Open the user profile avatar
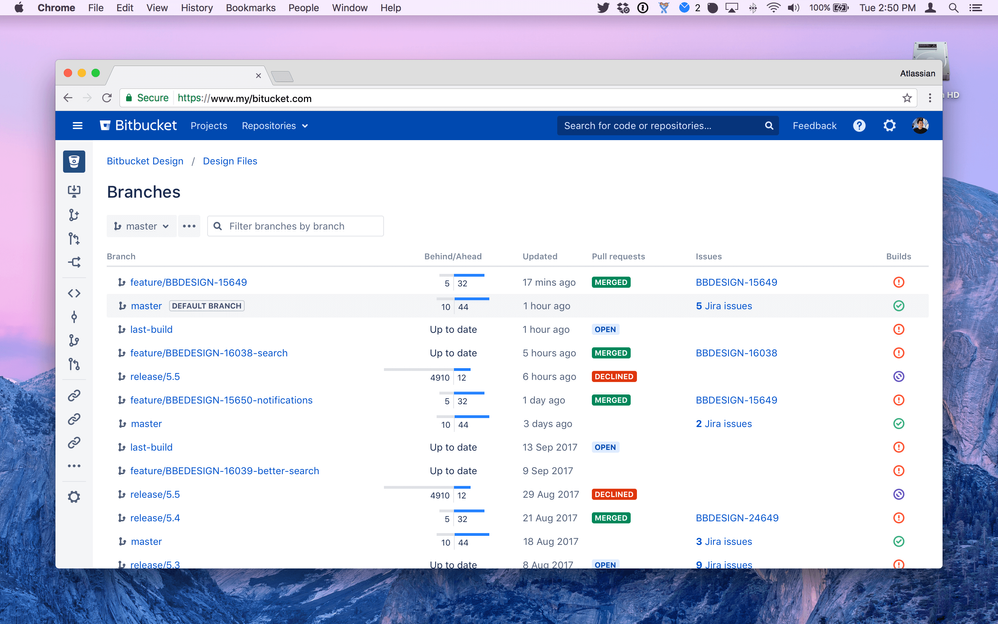The image size is (998, 624). [920, 125]
